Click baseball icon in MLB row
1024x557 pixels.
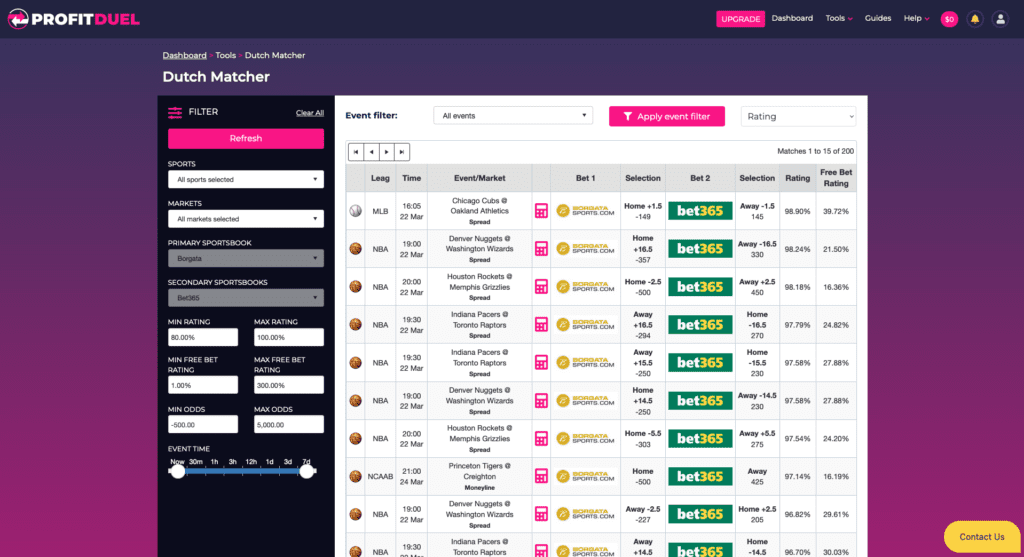tap(355, 211)
